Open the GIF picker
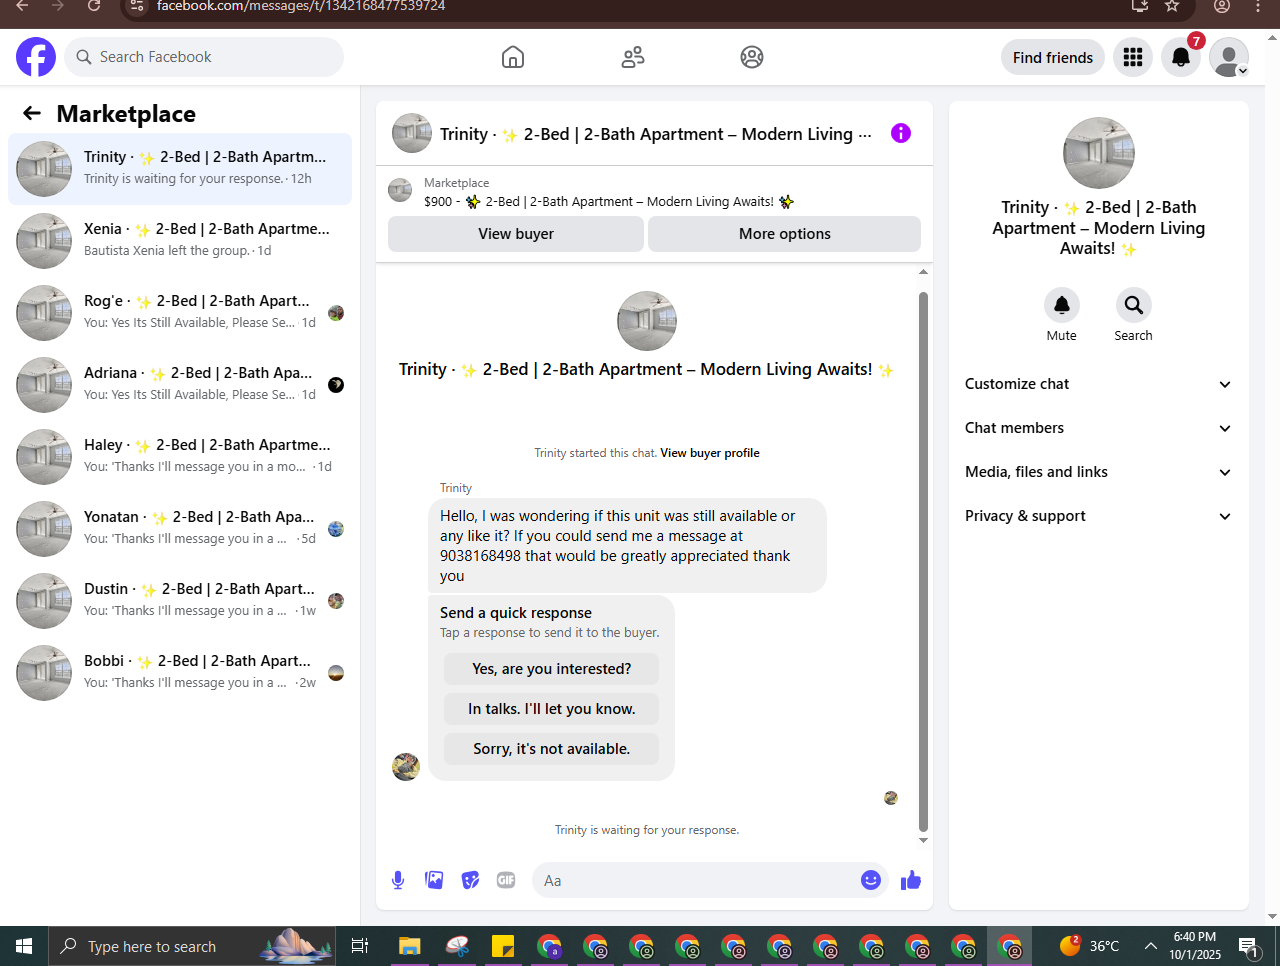The image size is (1280, 966). click(506, 880)
